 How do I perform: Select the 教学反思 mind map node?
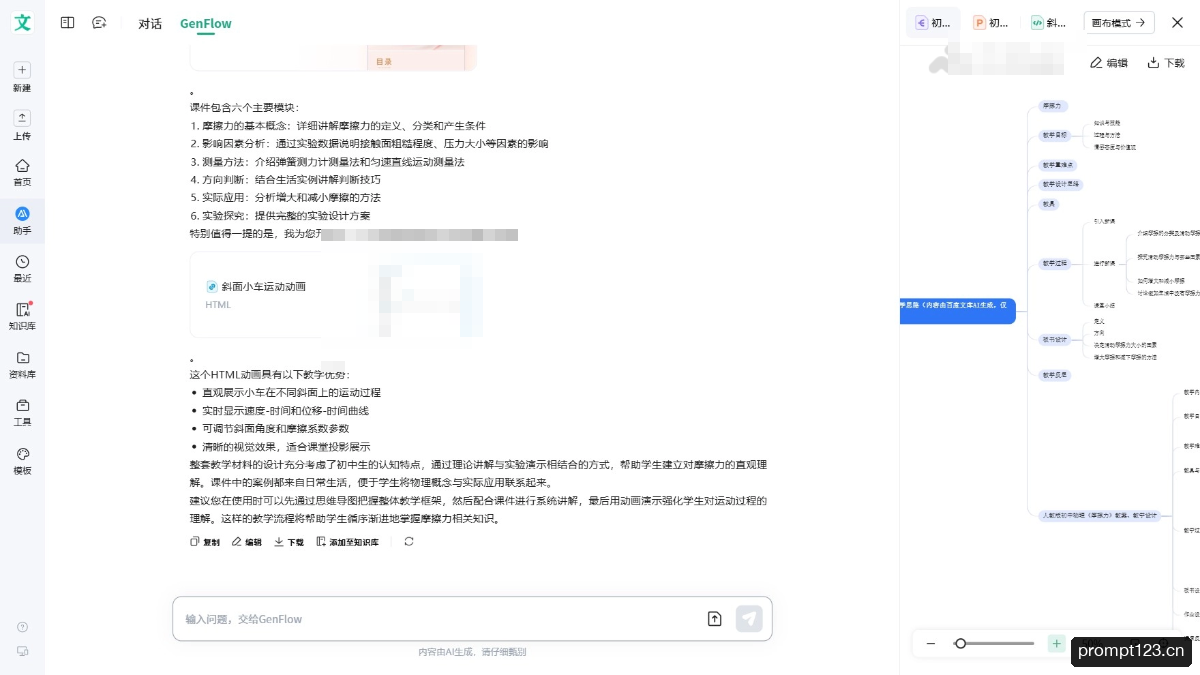[x=1055, y=375]
